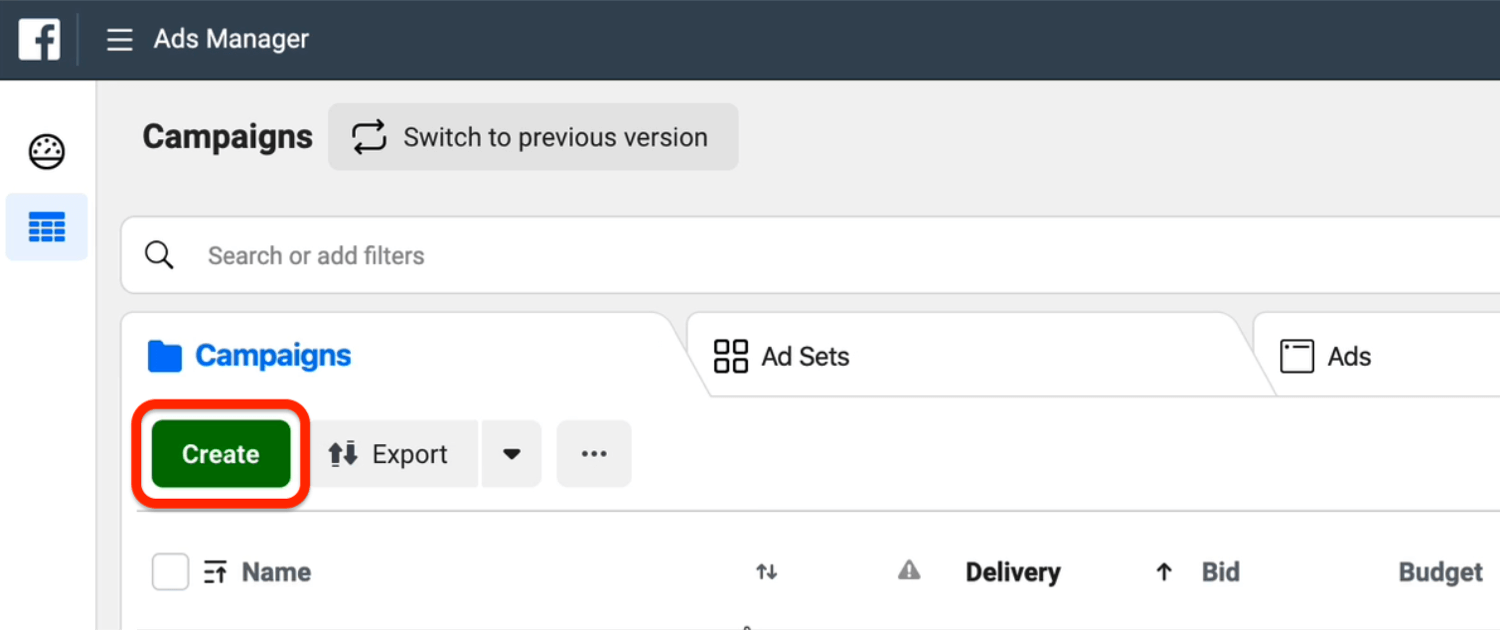Click the Facebook logo icon
Image resolution: width=1500 pixels, height=630 pixels.
click(39, 40)
